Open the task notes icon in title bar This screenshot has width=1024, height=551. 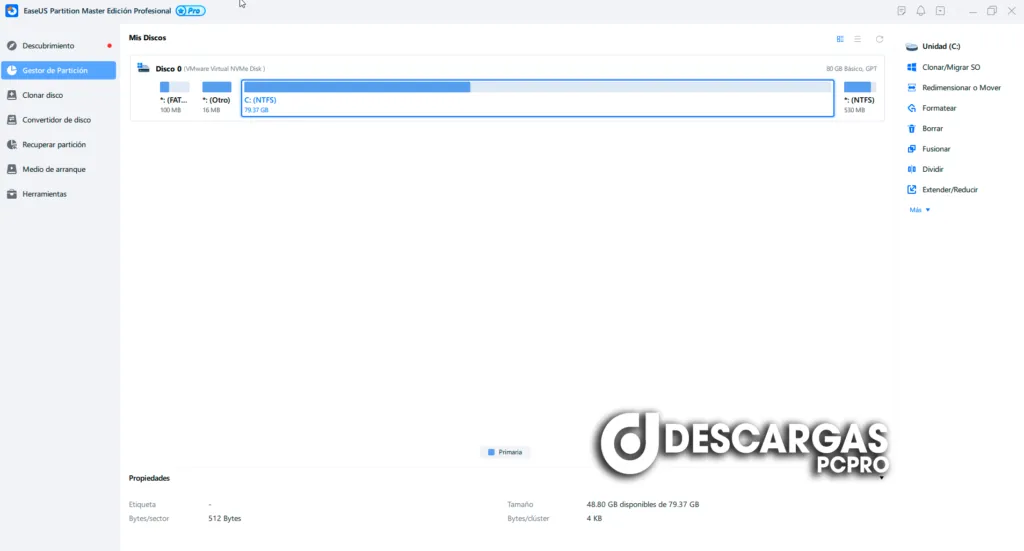(902, 11)
